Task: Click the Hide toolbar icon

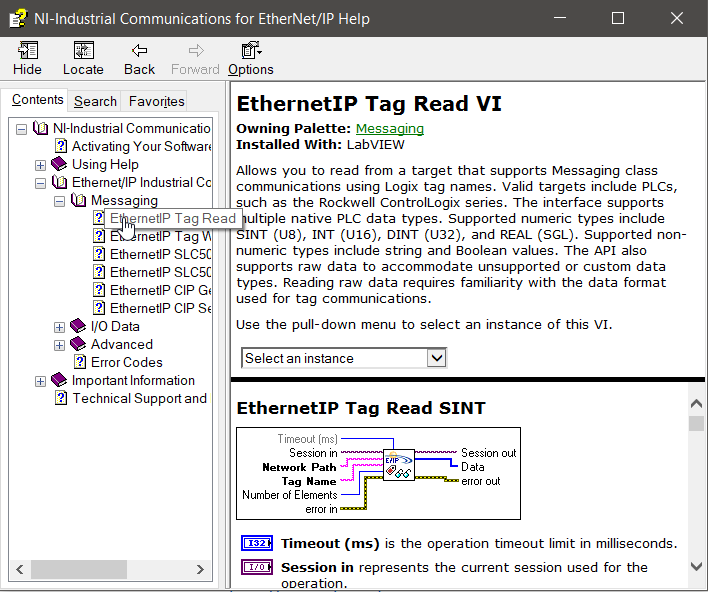Action: point(28,51)
